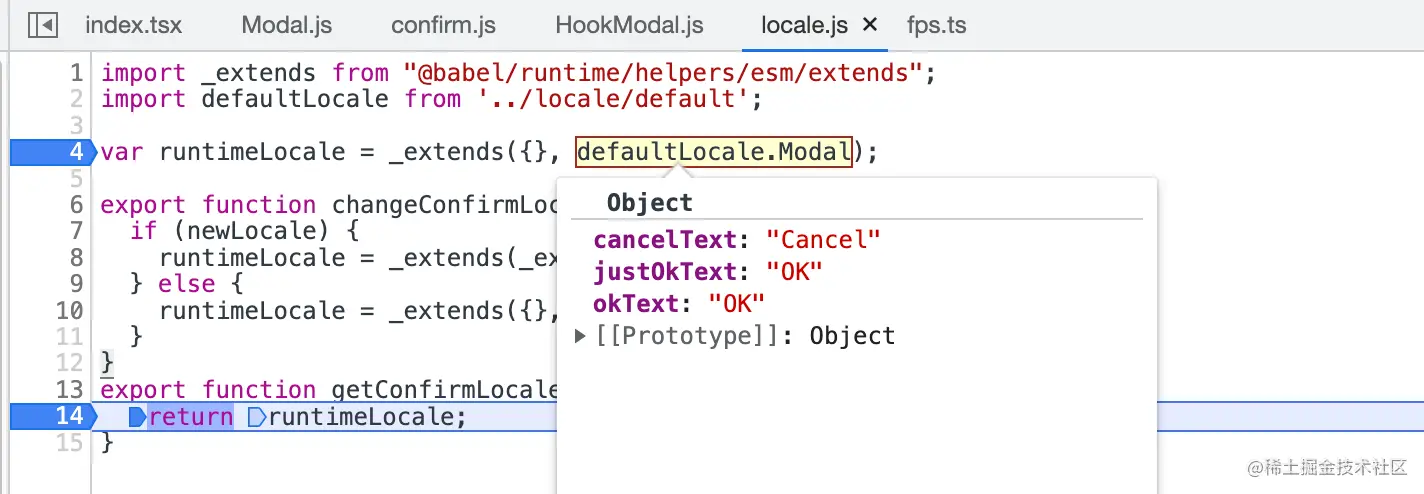This screenshot has width=1424, height=494.
Task: Click line number 1 in the gutter
Action: [x=76, y=73]
